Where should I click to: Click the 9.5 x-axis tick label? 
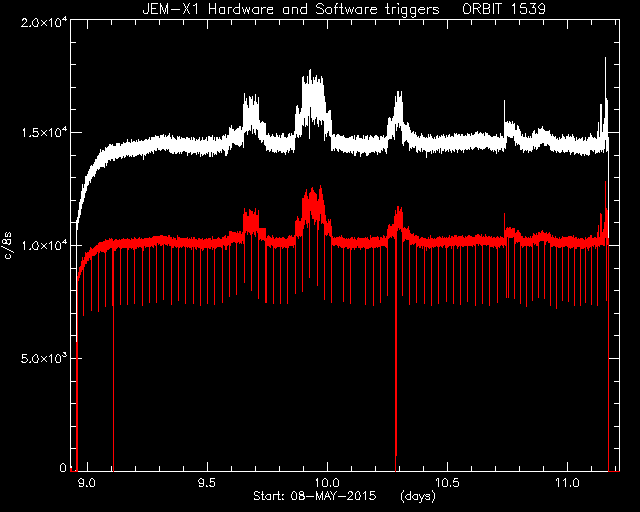click(x=207, y=483)
